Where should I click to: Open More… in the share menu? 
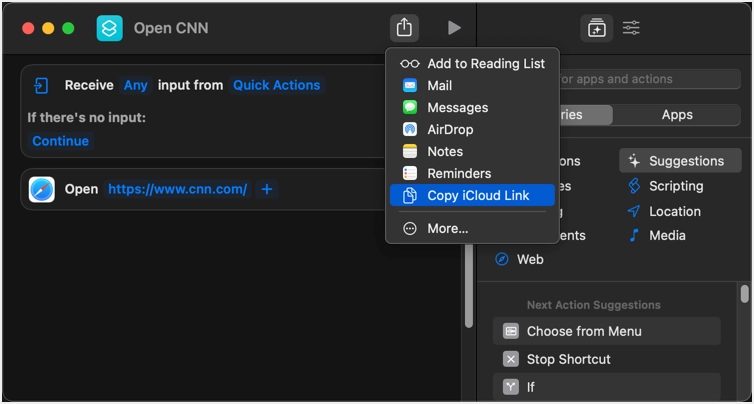(x=447, y=228)
